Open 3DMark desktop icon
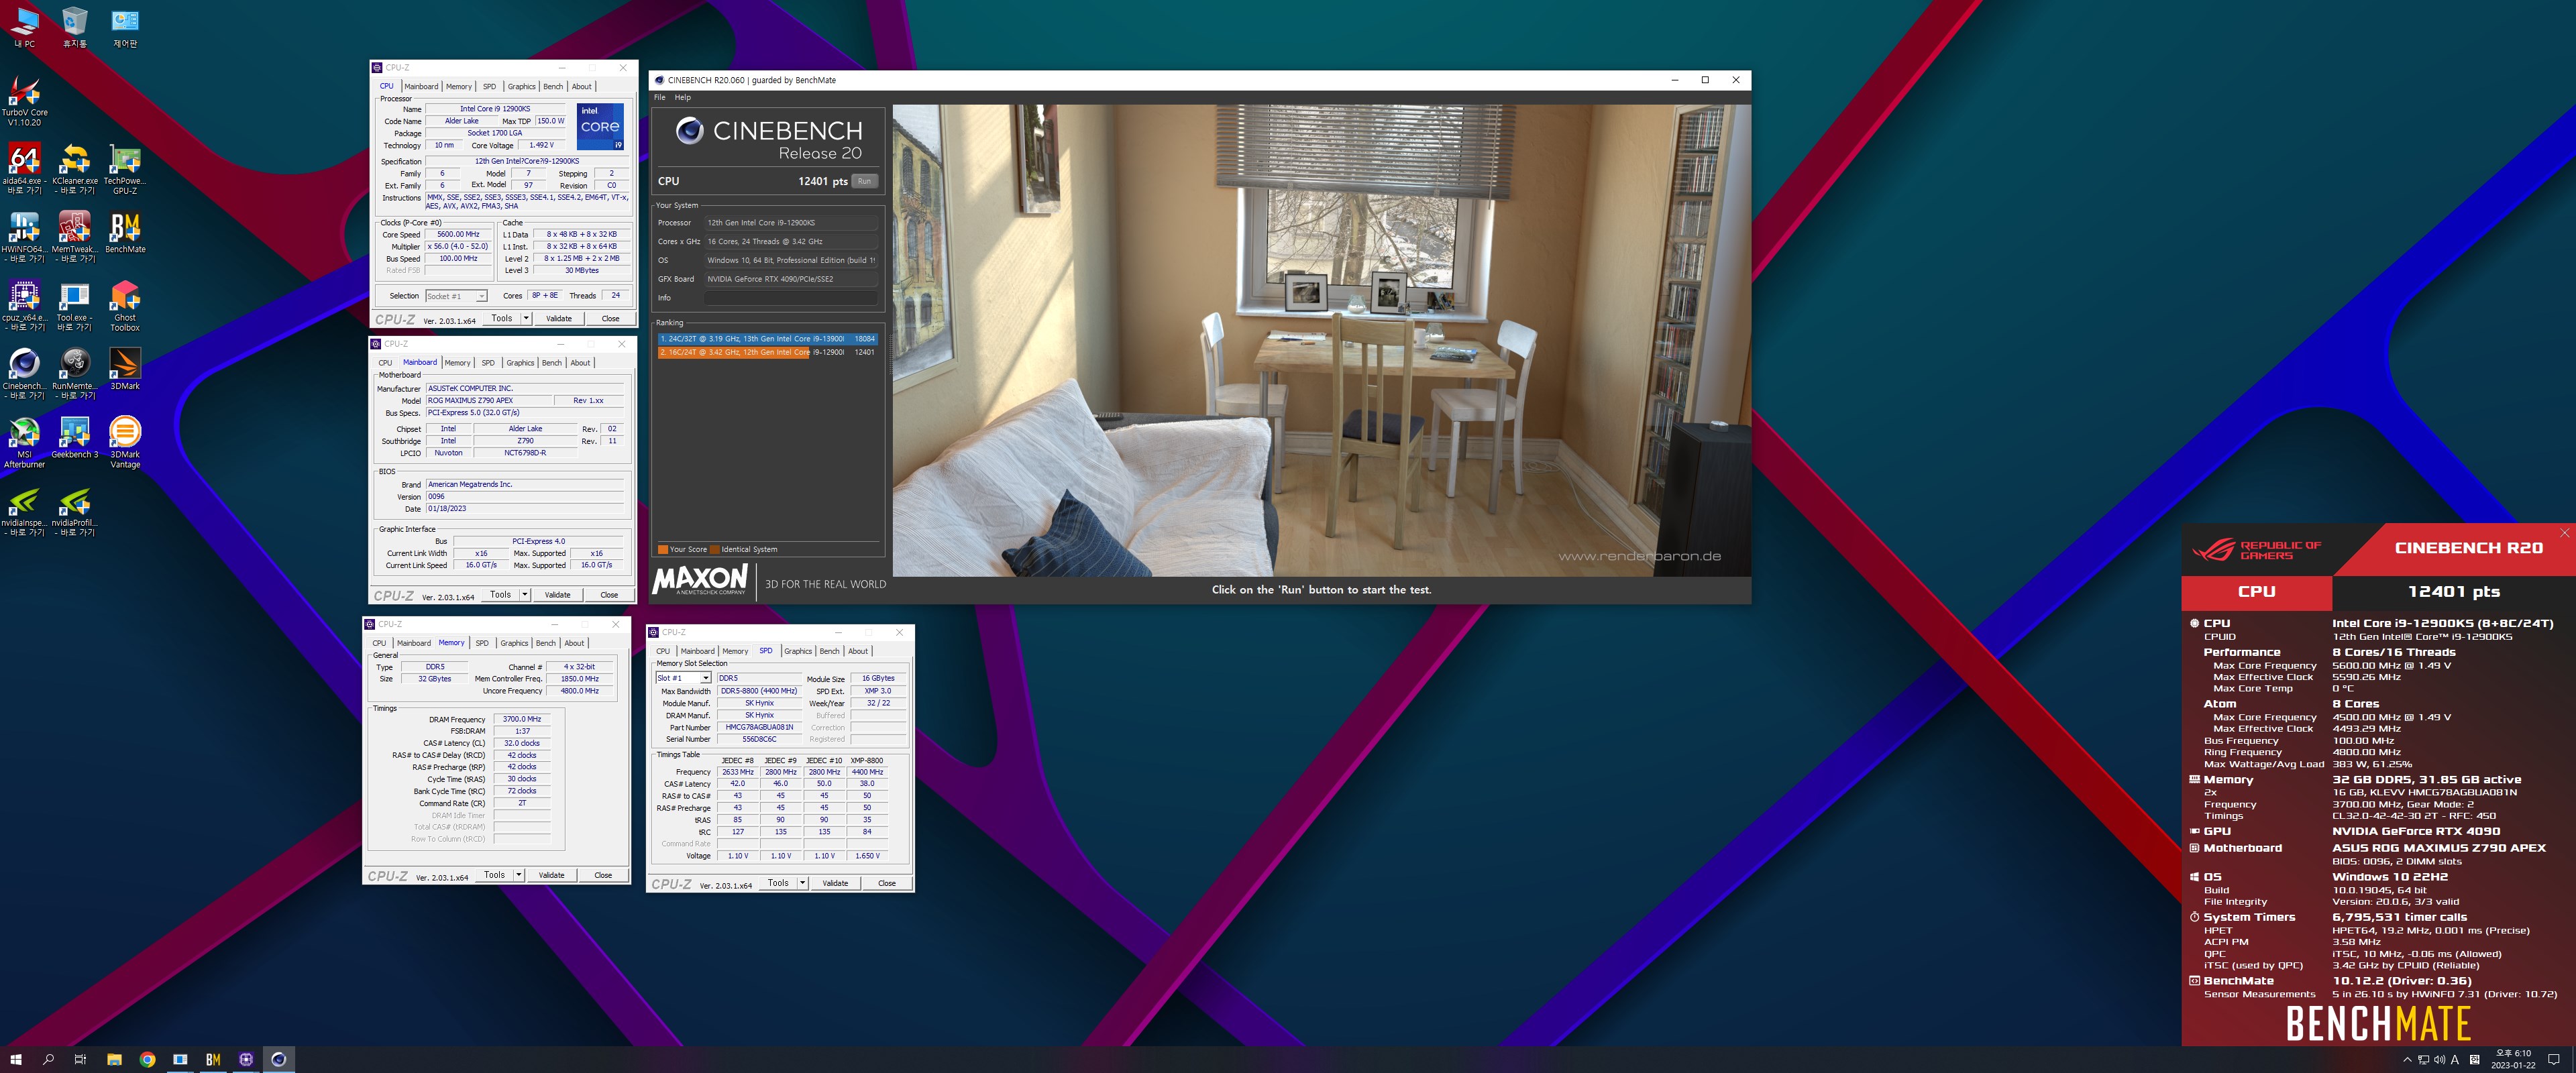This screenshot has height=1073, width=2576. (x=125, y=369)
